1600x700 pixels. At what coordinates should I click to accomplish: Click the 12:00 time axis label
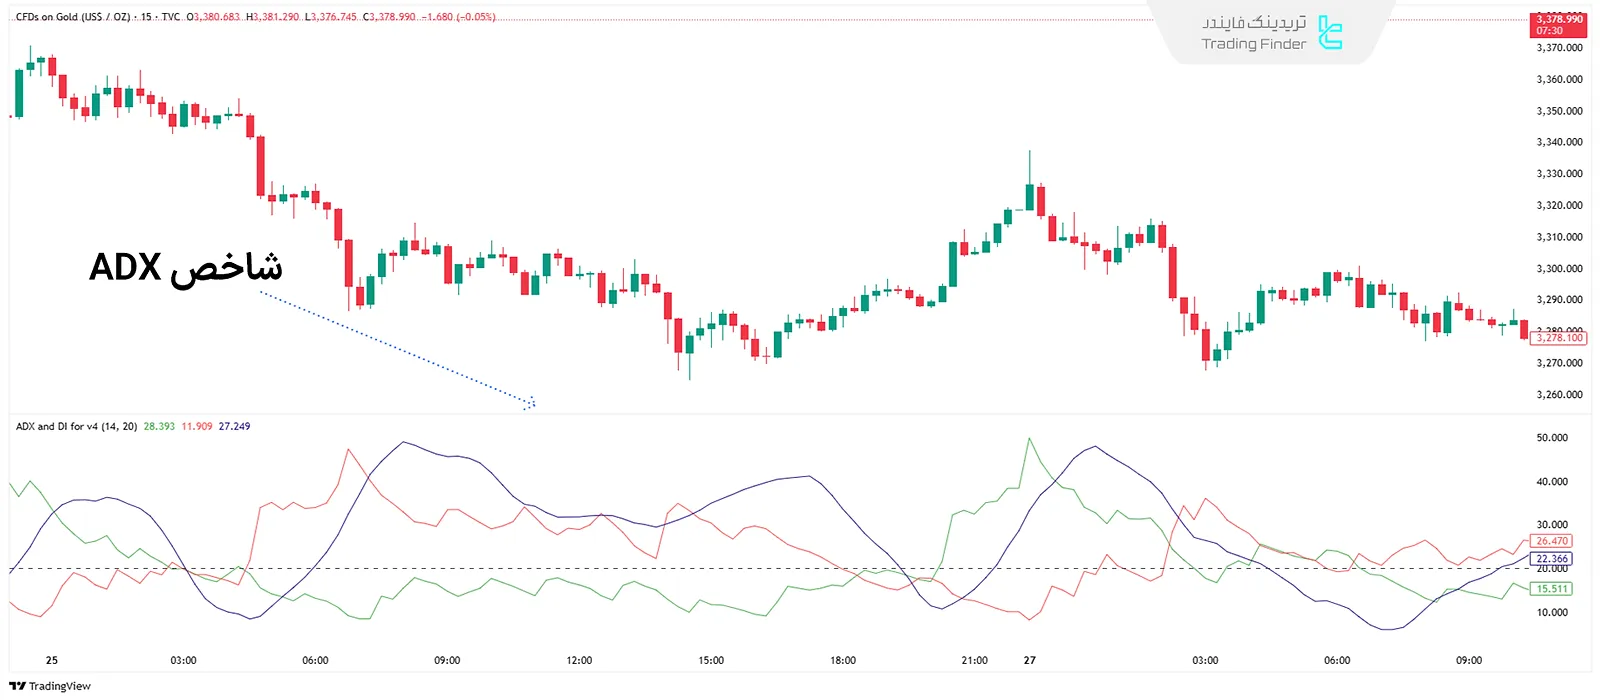pyautogui.click(x=579, y=660)
